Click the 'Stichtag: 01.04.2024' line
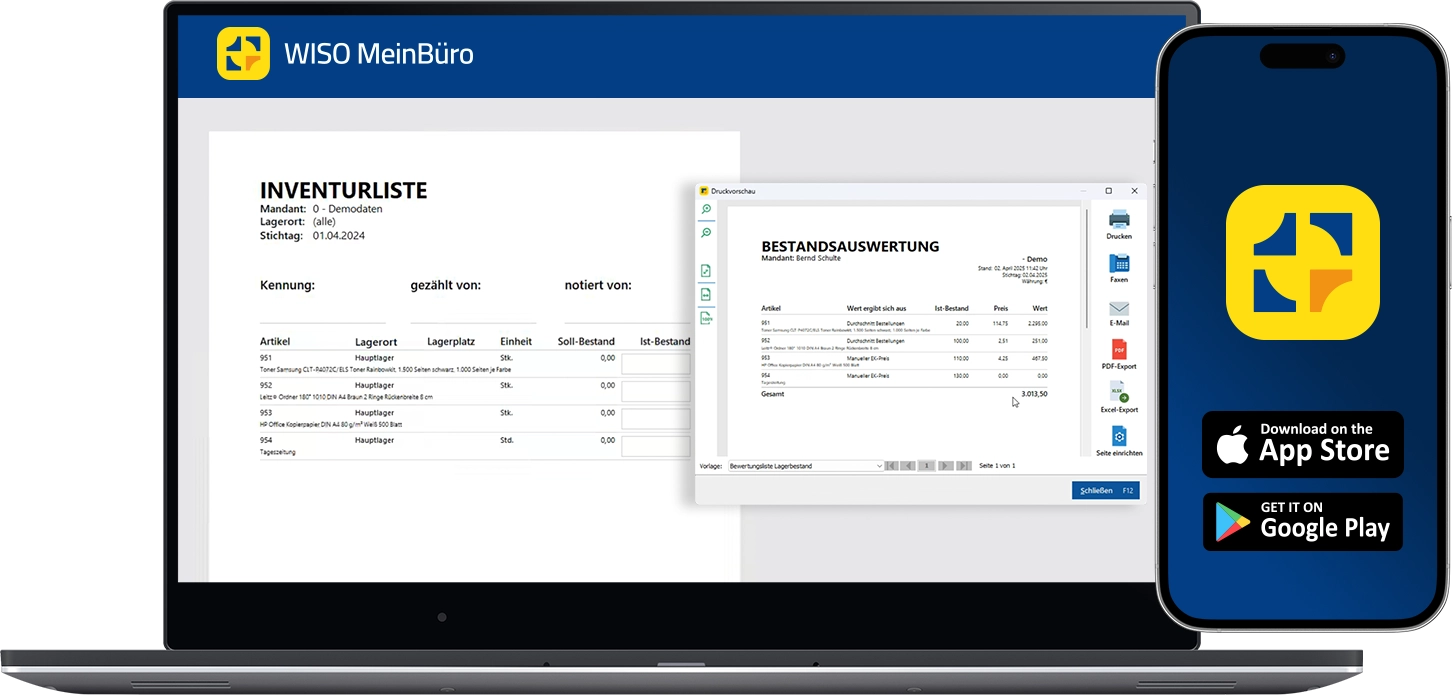 click(310, 236)
